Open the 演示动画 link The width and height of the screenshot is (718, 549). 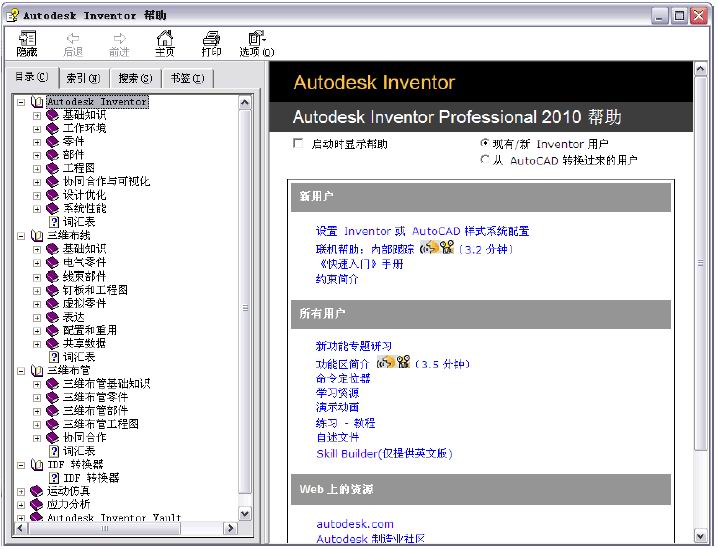point(337,407)
